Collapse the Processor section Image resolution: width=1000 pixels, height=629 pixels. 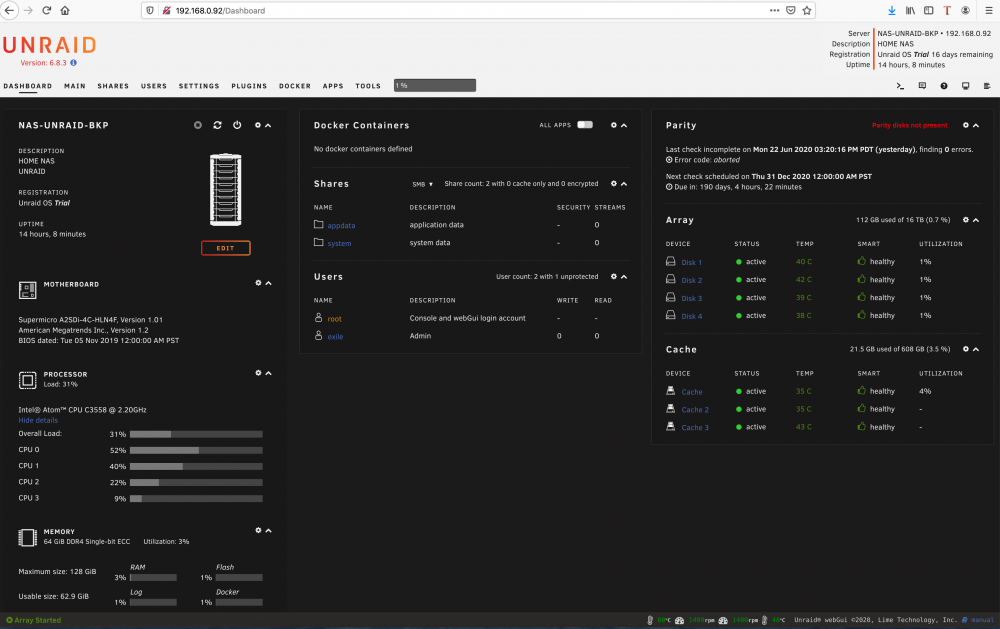268,373
